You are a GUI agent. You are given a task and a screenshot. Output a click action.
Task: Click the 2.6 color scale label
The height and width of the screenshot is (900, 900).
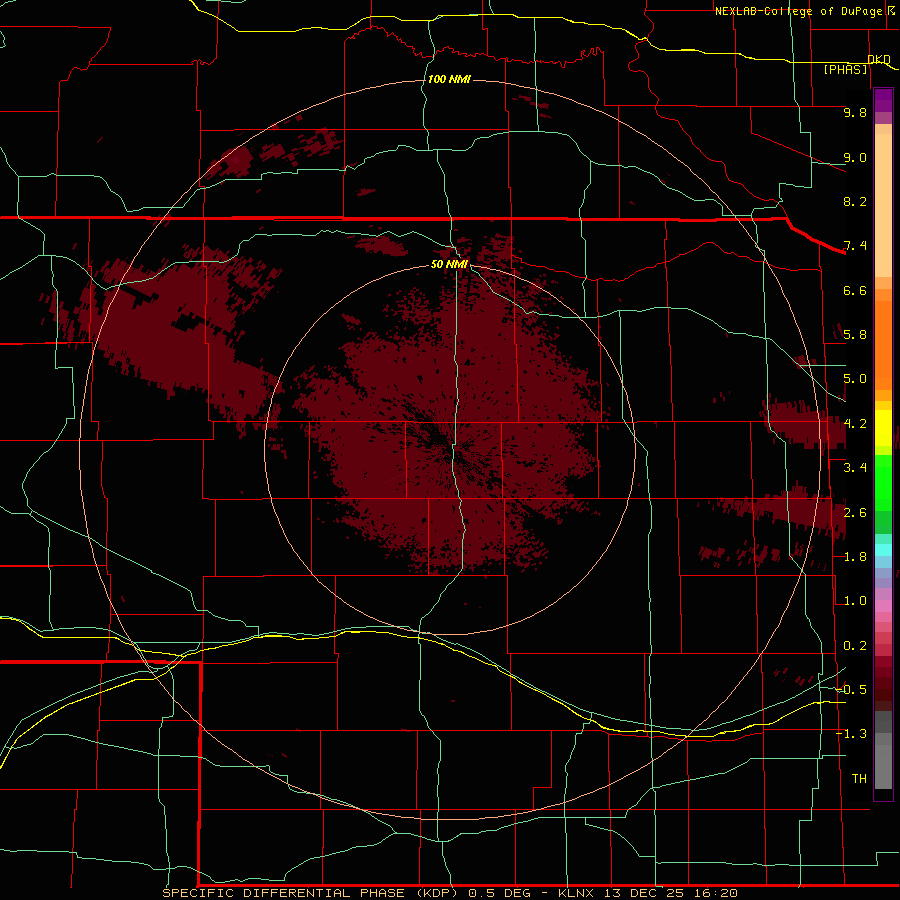click(x=855, y=513)
